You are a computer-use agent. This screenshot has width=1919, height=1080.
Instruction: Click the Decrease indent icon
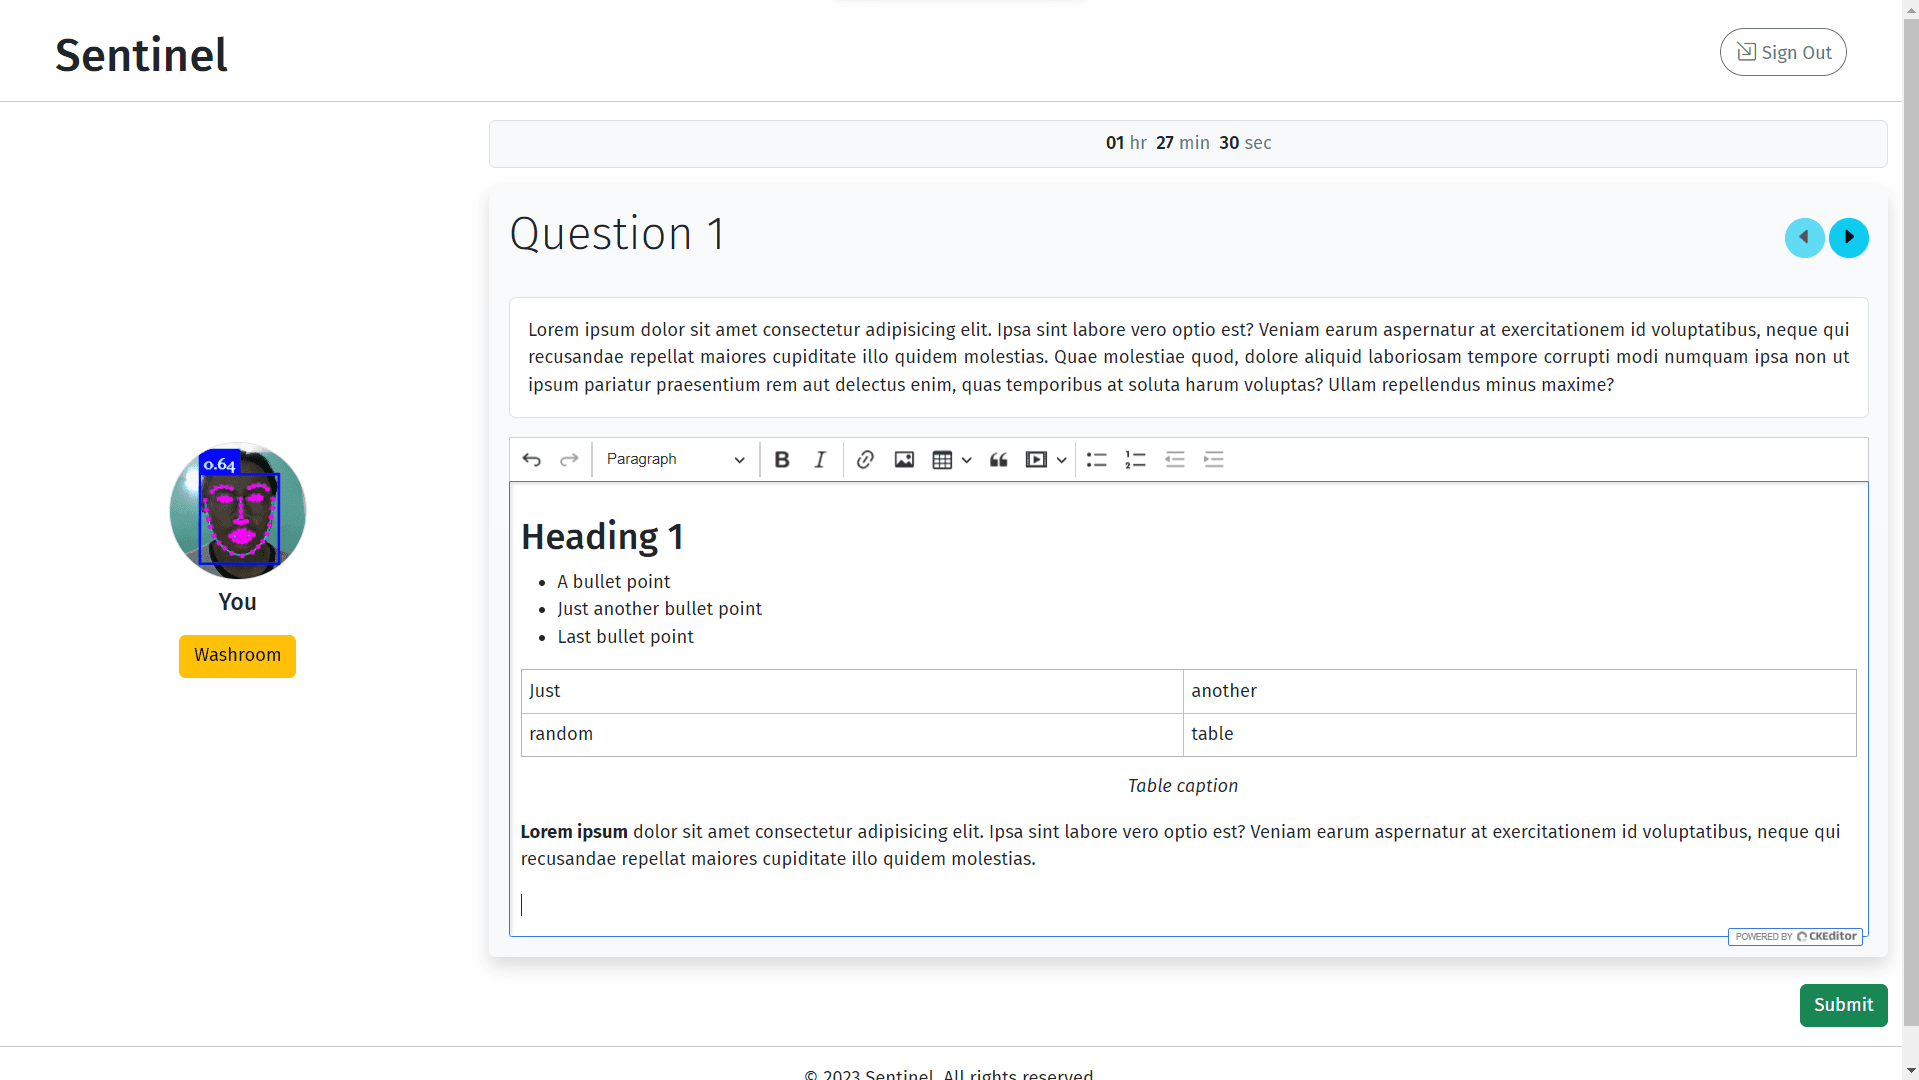1175,460
